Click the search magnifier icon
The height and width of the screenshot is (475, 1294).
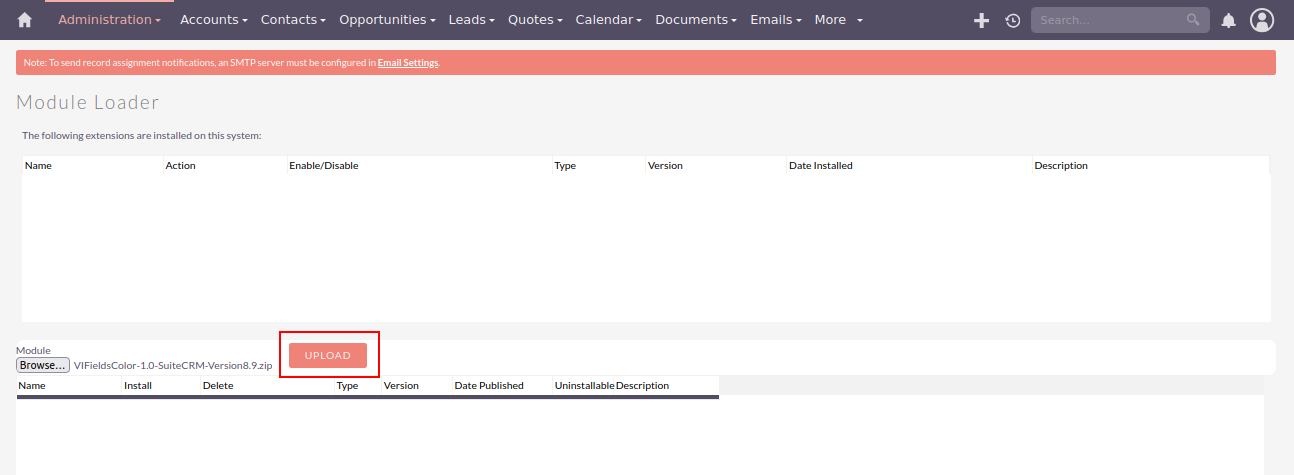click(1193, 20)
